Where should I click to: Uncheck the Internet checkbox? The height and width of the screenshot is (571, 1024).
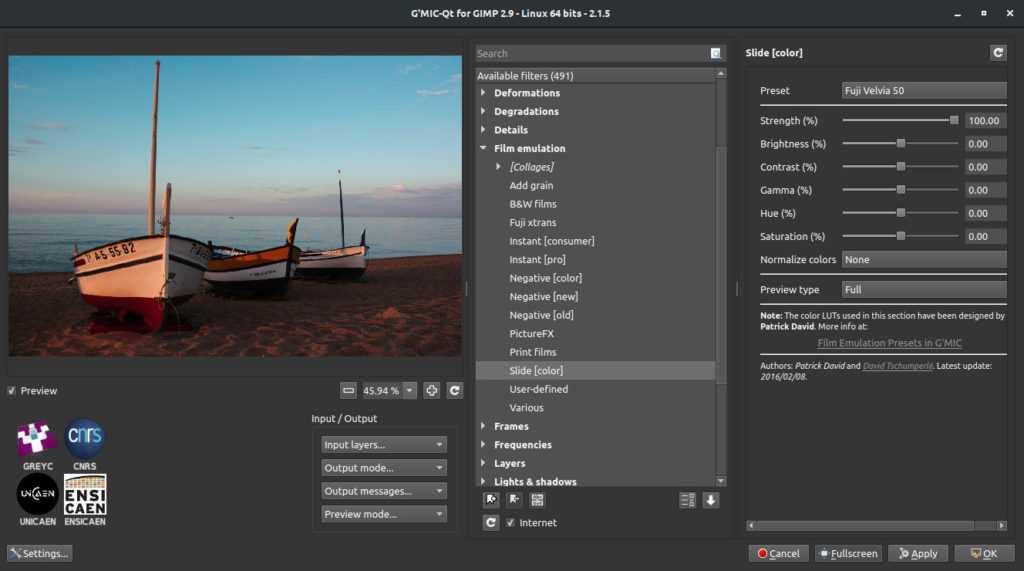[511, 523]
